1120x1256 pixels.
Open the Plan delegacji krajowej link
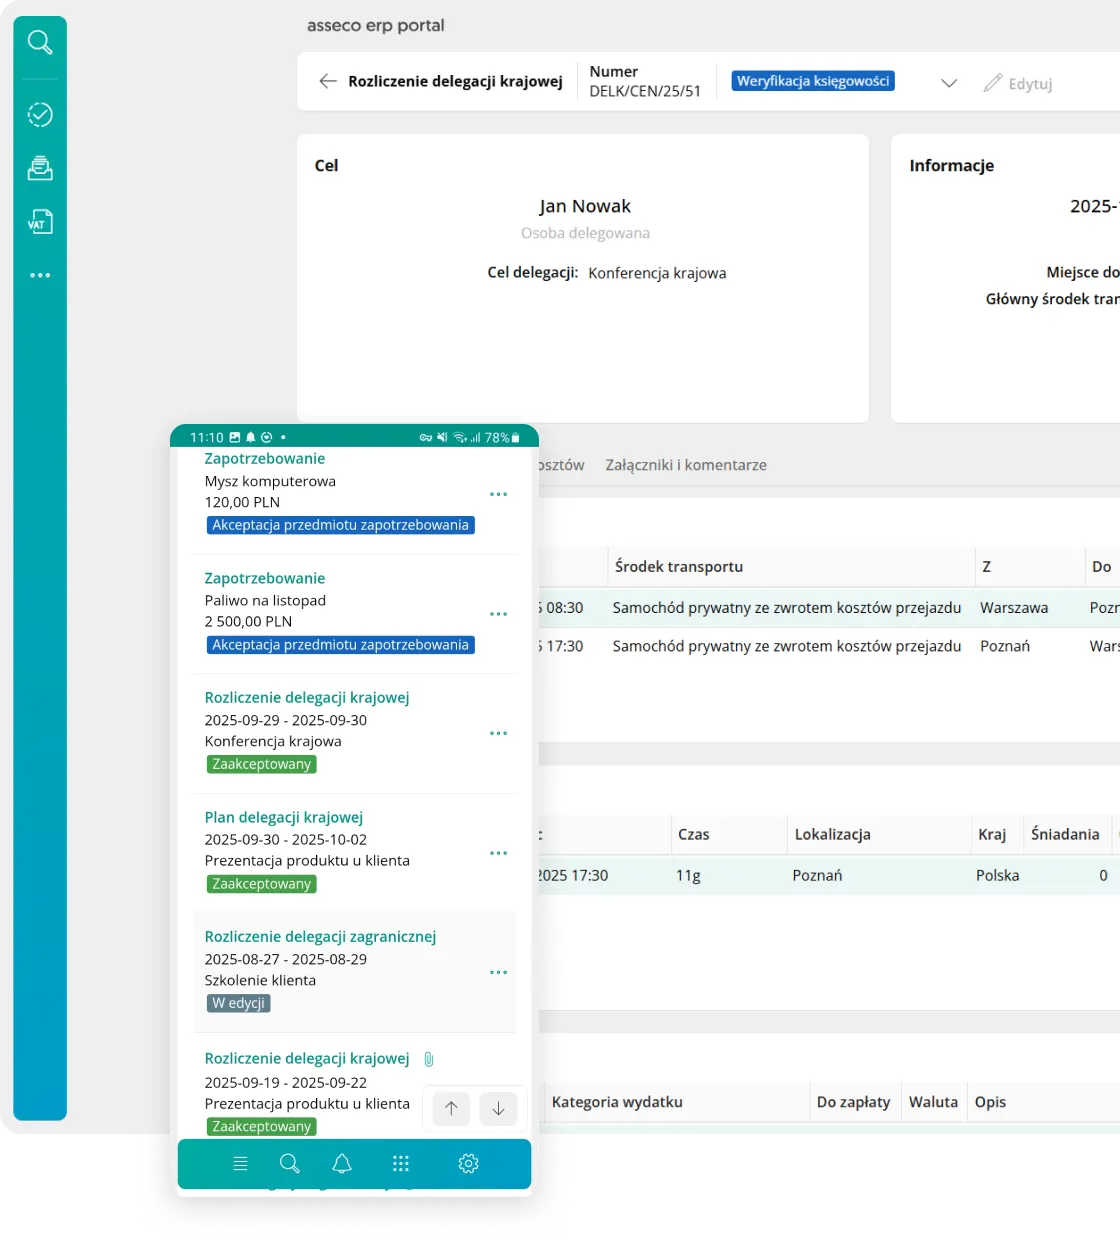(x=283, y=817)
